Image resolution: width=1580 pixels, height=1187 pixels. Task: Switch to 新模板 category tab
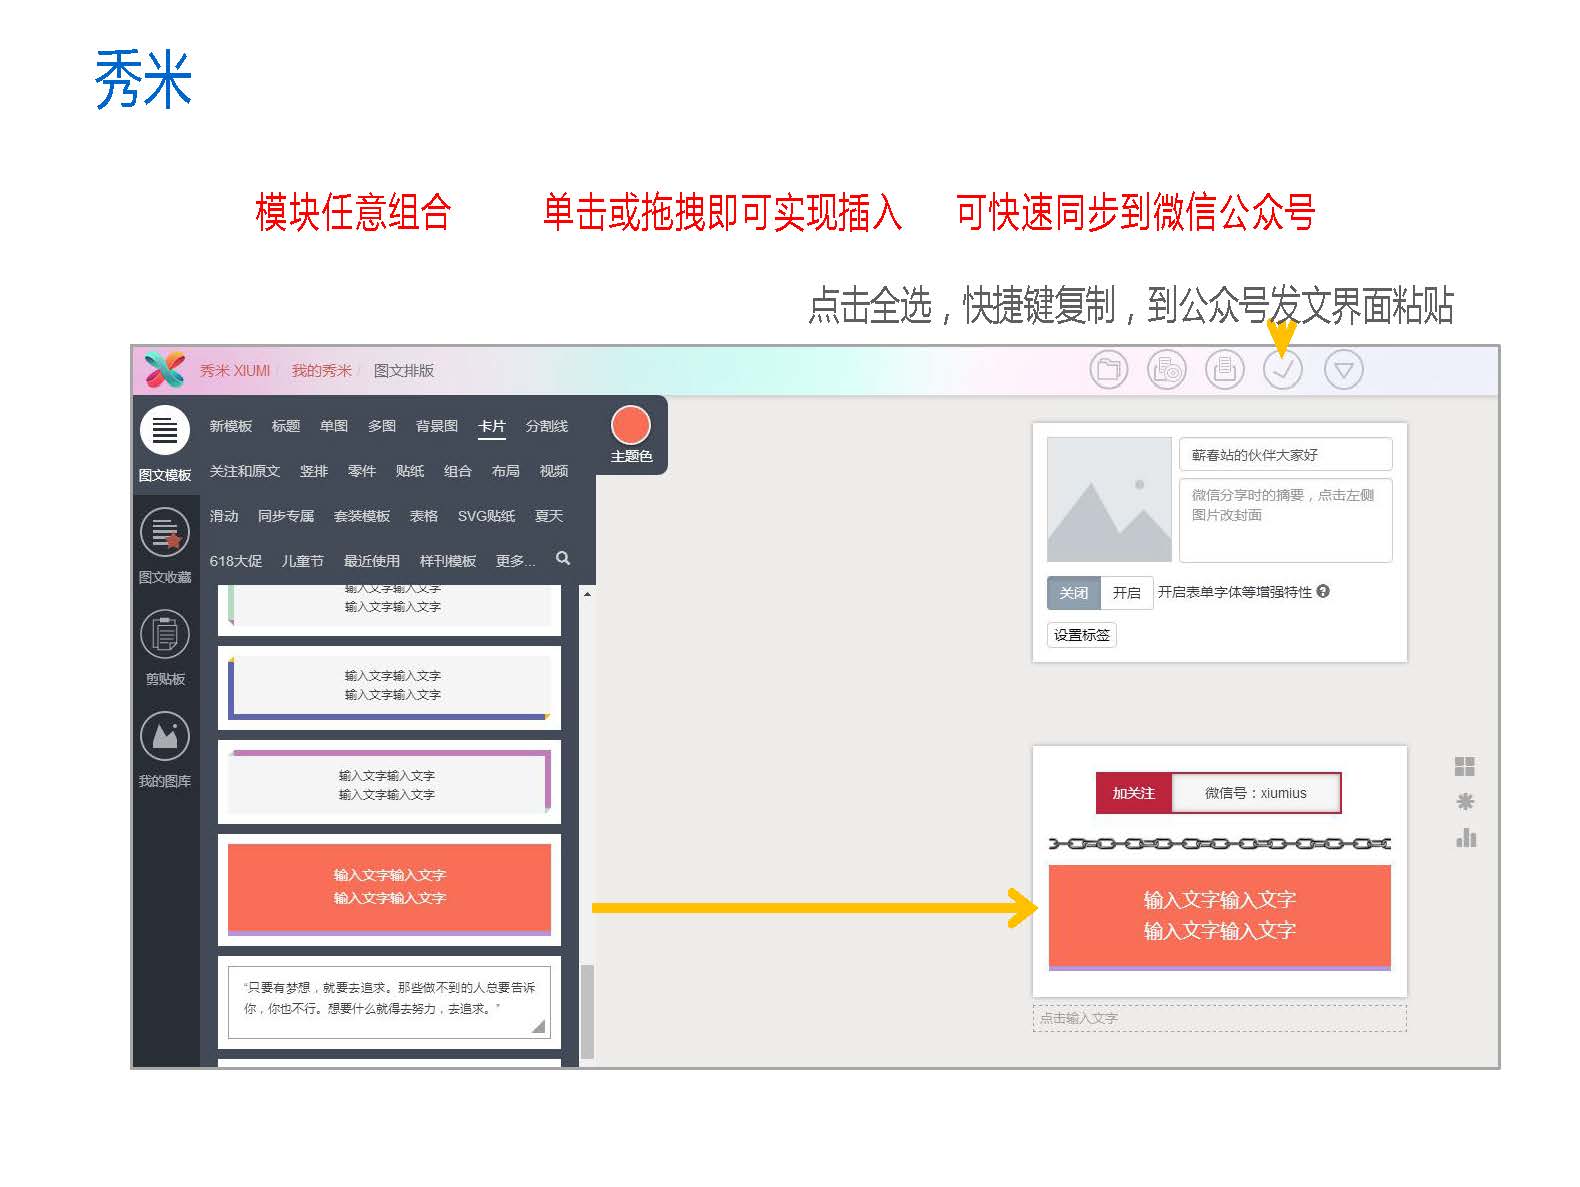click(x=231, y=426)
